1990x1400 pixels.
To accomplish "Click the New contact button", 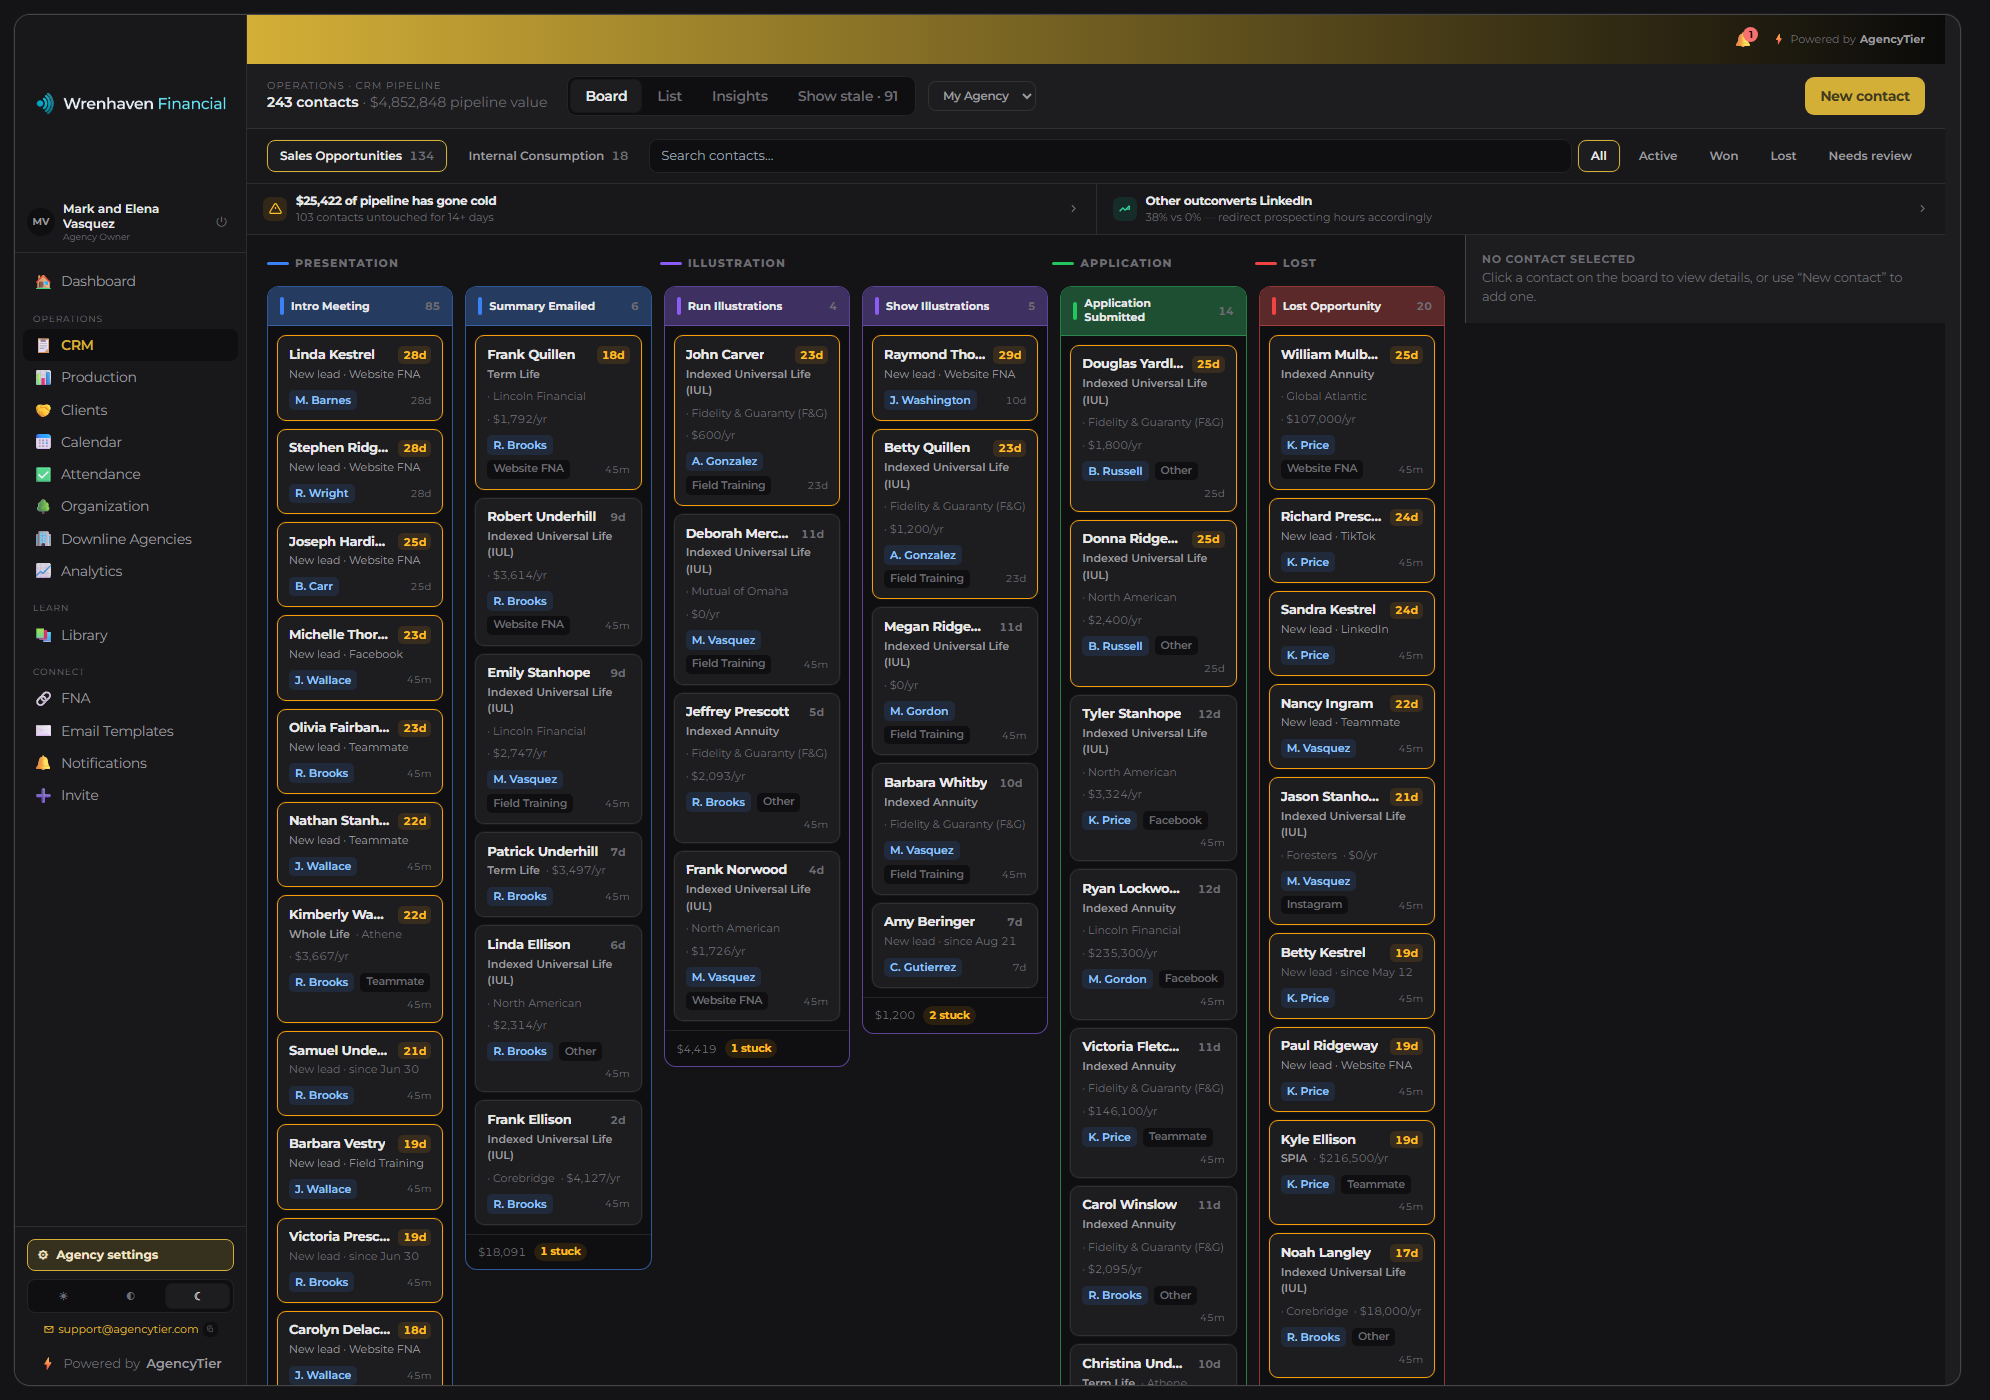I will point(1864,96).
